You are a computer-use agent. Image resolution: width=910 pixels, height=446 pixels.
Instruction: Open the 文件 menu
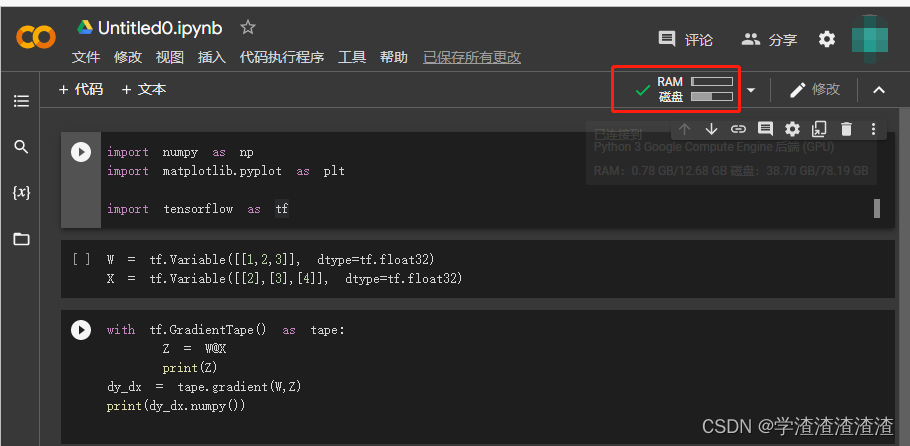click(86, 58)
